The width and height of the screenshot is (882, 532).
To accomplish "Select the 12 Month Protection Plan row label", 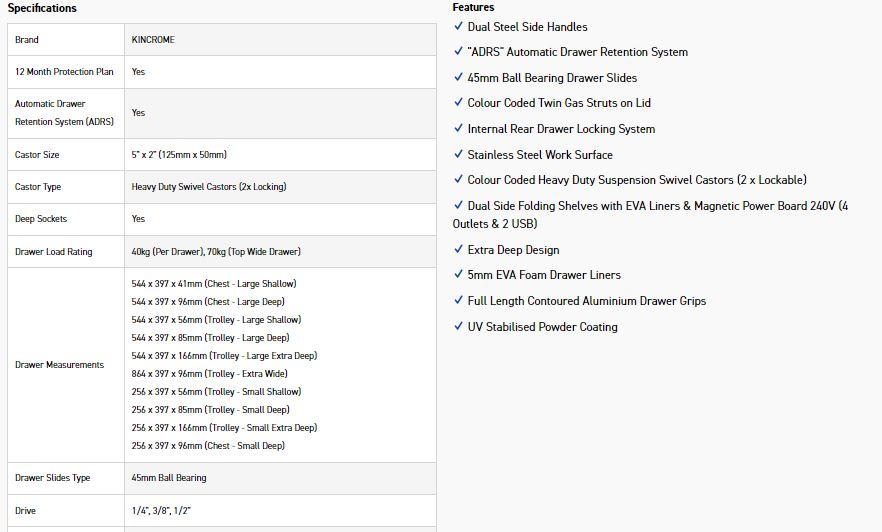I will tap(64, 72).
